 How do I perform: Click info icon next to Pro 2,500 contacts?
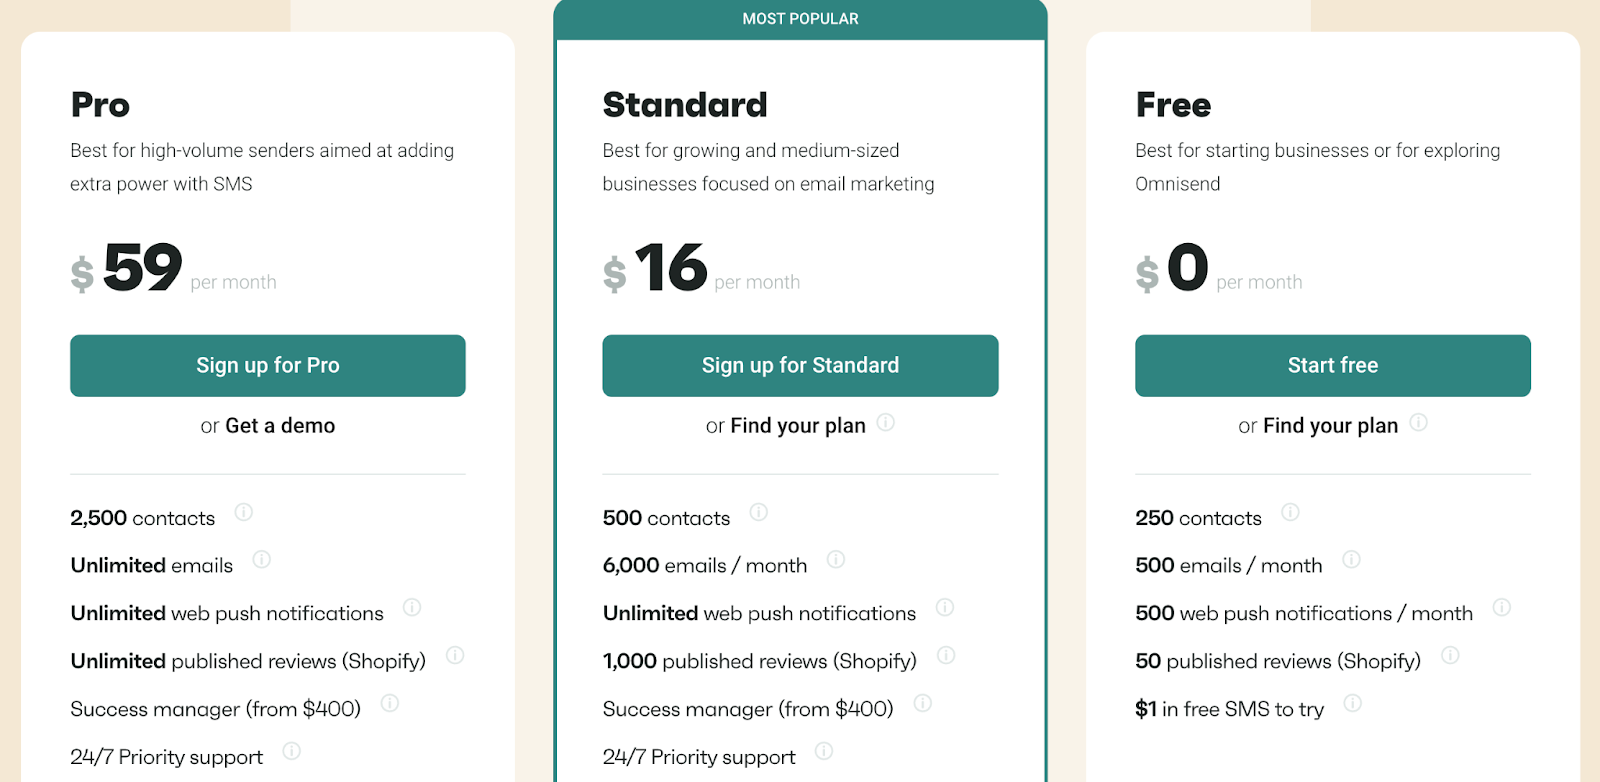pyautogui.click(x=243, y=513)
